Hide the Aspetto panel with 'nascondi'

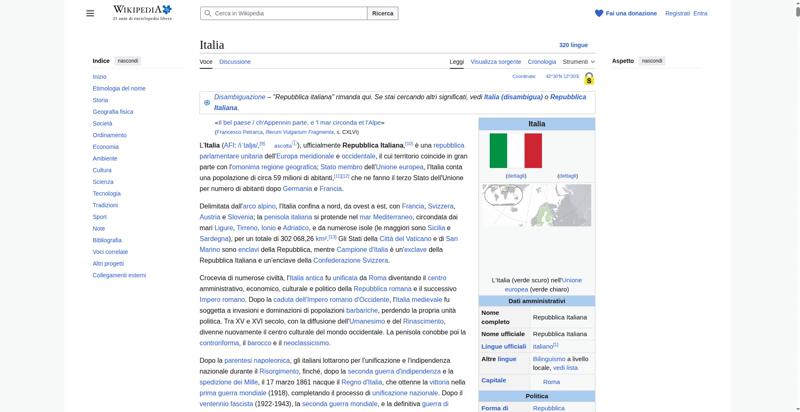tap(652, 61)
